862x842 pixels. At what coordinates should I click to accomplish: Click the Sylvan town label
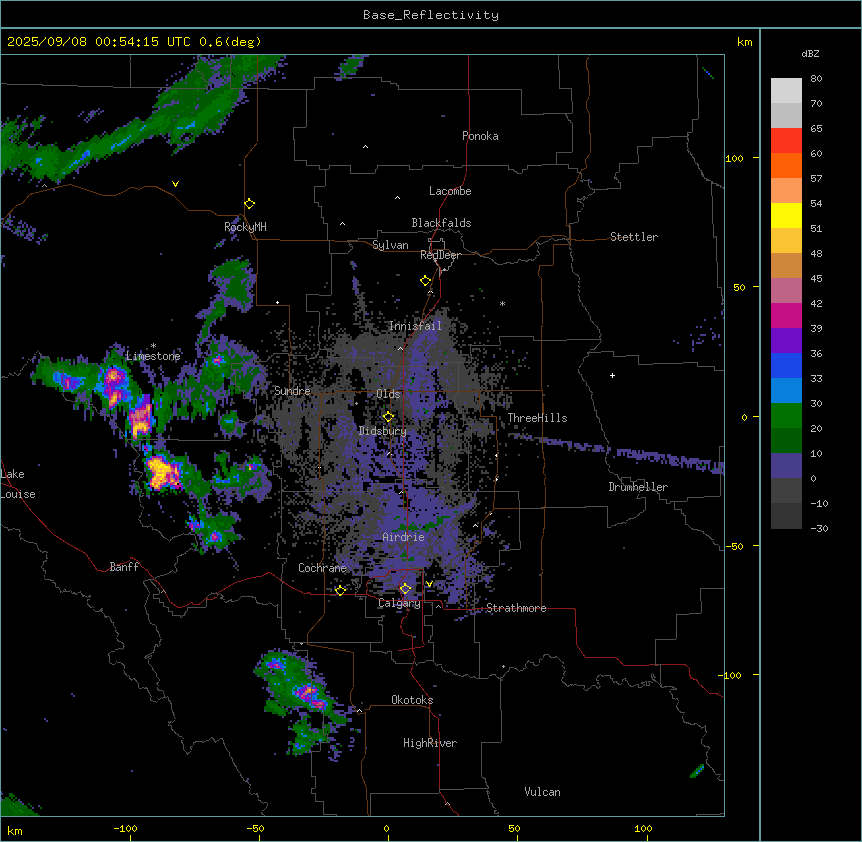pos(390,245)
